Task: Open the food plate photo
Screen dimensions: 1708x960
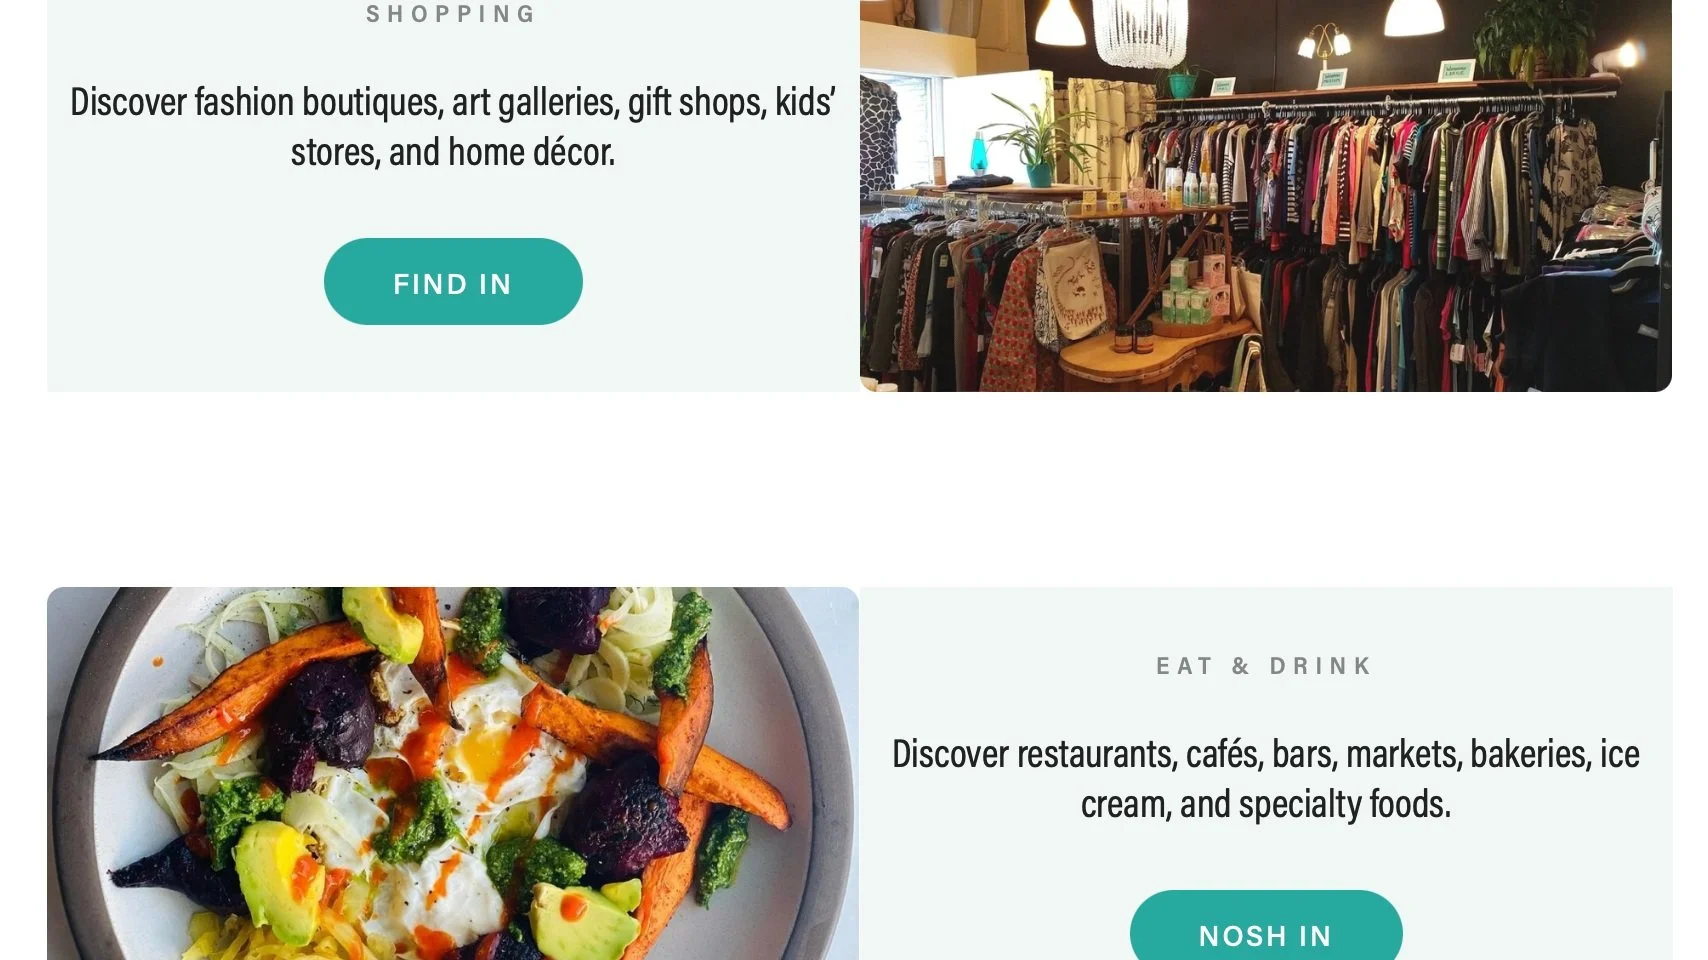Action: 453,773
